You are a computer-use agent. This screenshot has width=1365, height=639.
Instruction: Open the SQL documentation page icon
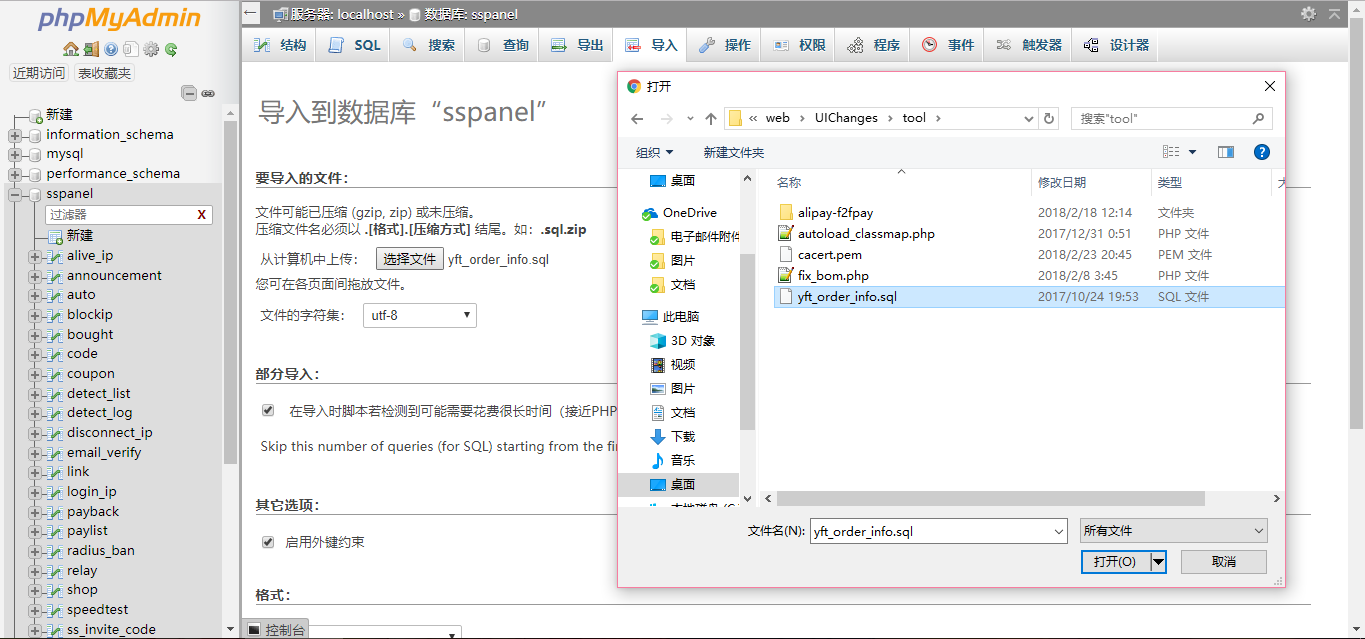131,49
